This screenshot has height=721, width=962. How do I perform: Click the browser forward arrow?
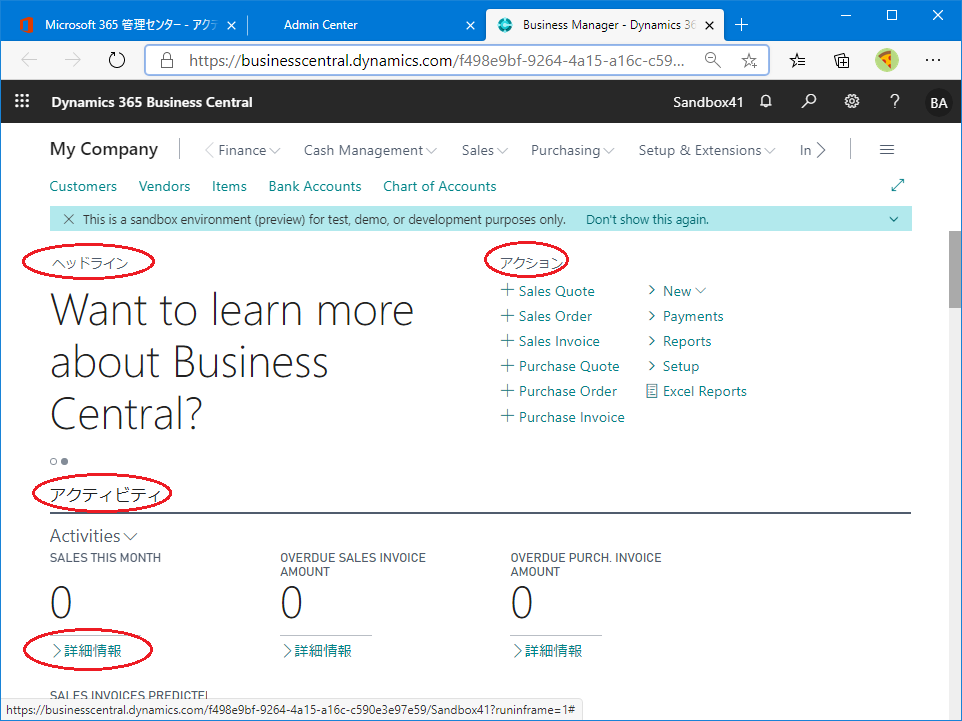[72, 60]
